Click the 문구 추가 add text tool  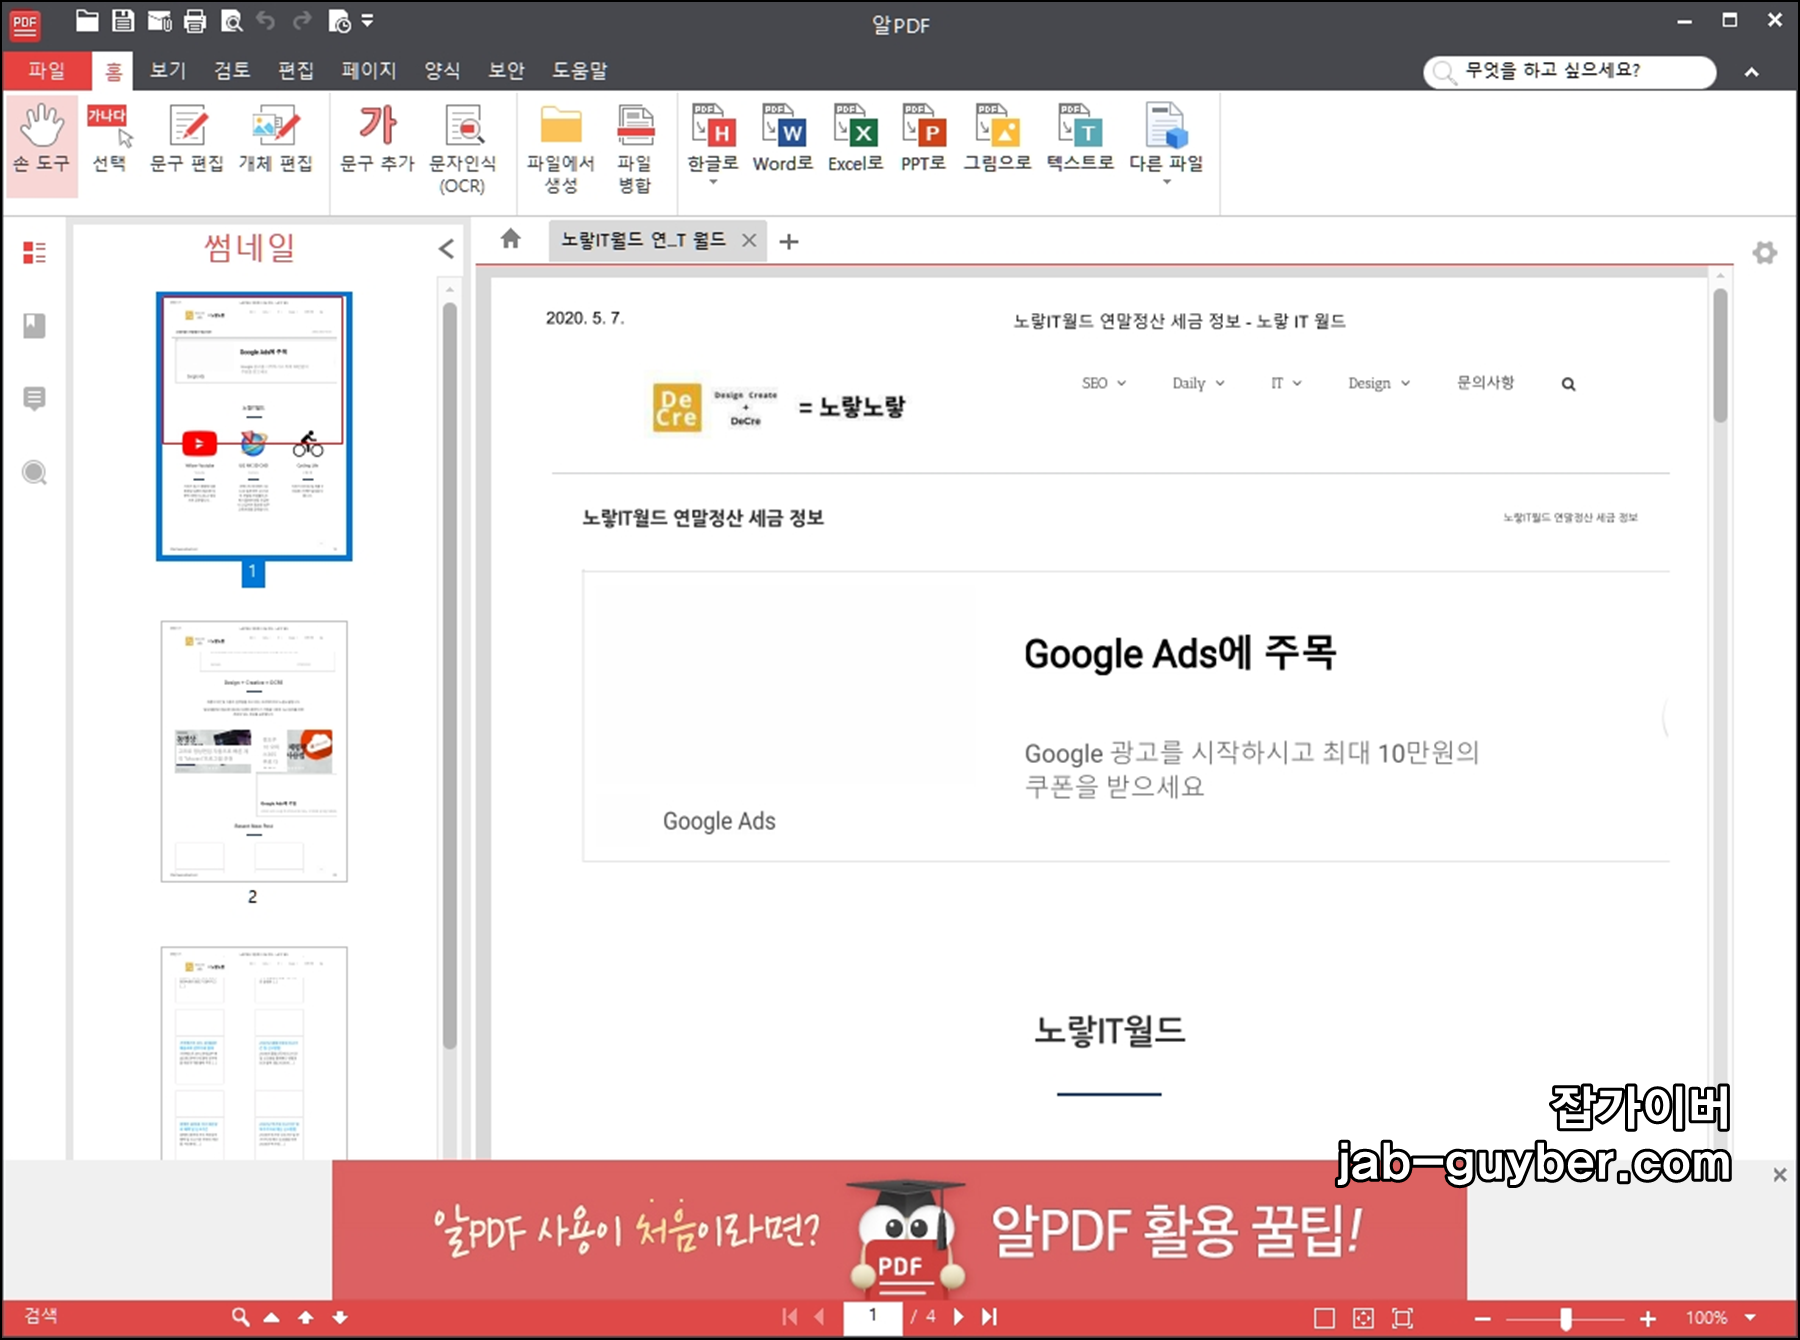tap(377, 140)
